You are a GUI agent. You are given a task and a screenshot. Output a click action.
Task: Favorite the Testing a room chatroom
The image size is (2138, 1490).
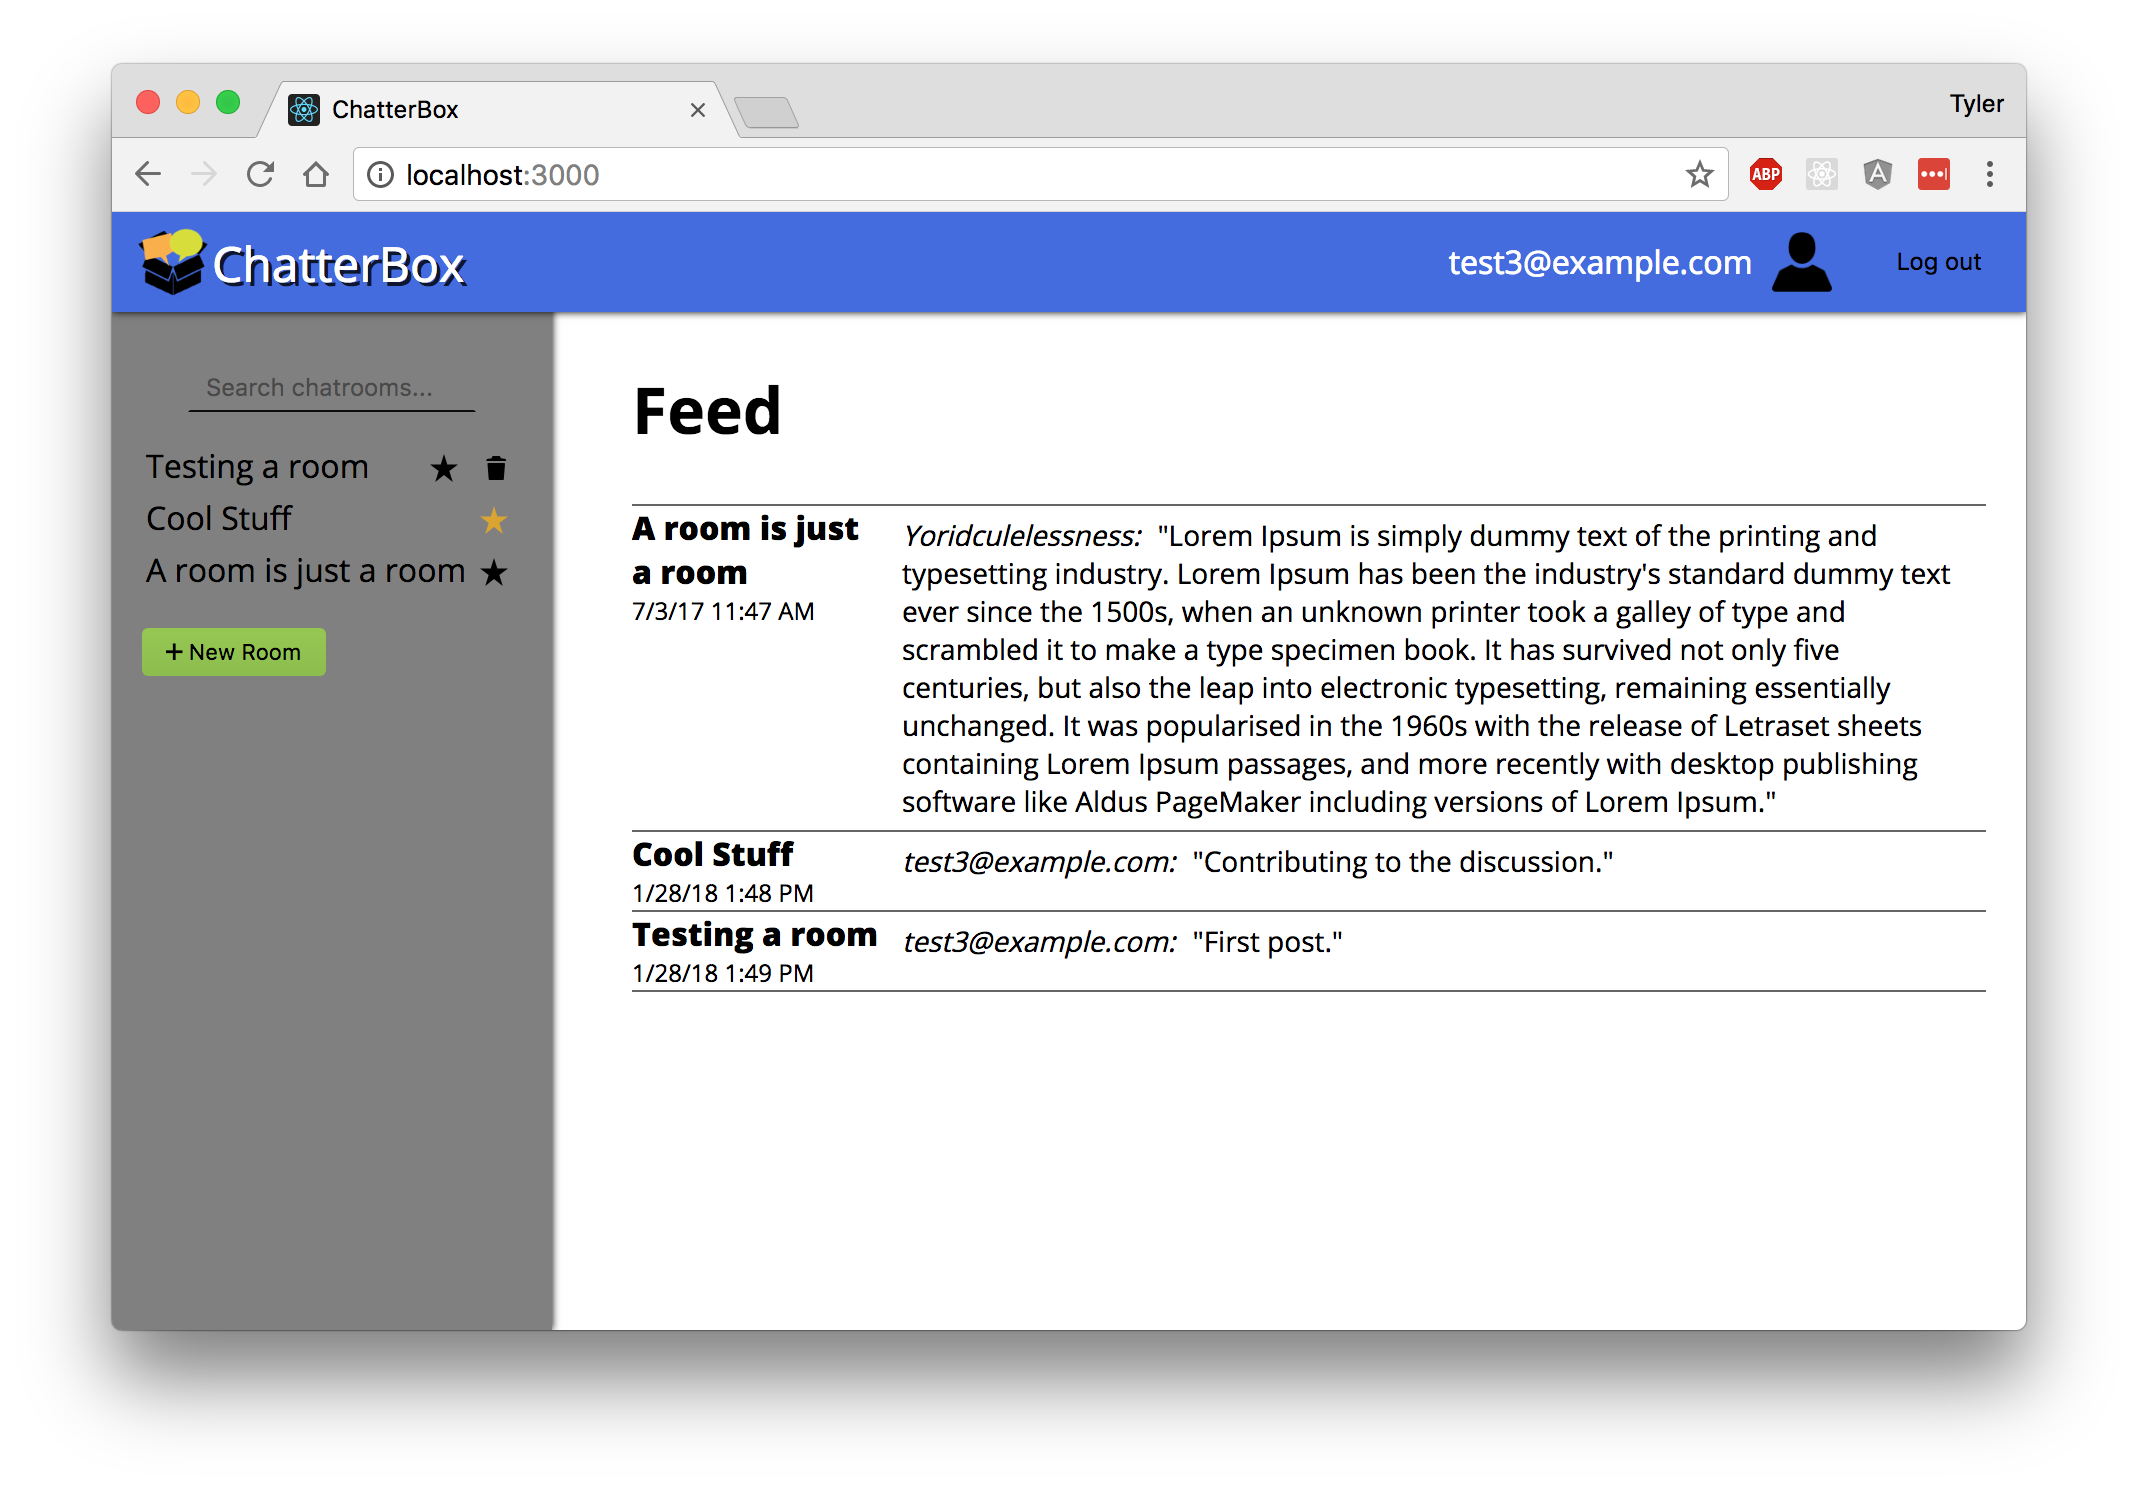443,467
